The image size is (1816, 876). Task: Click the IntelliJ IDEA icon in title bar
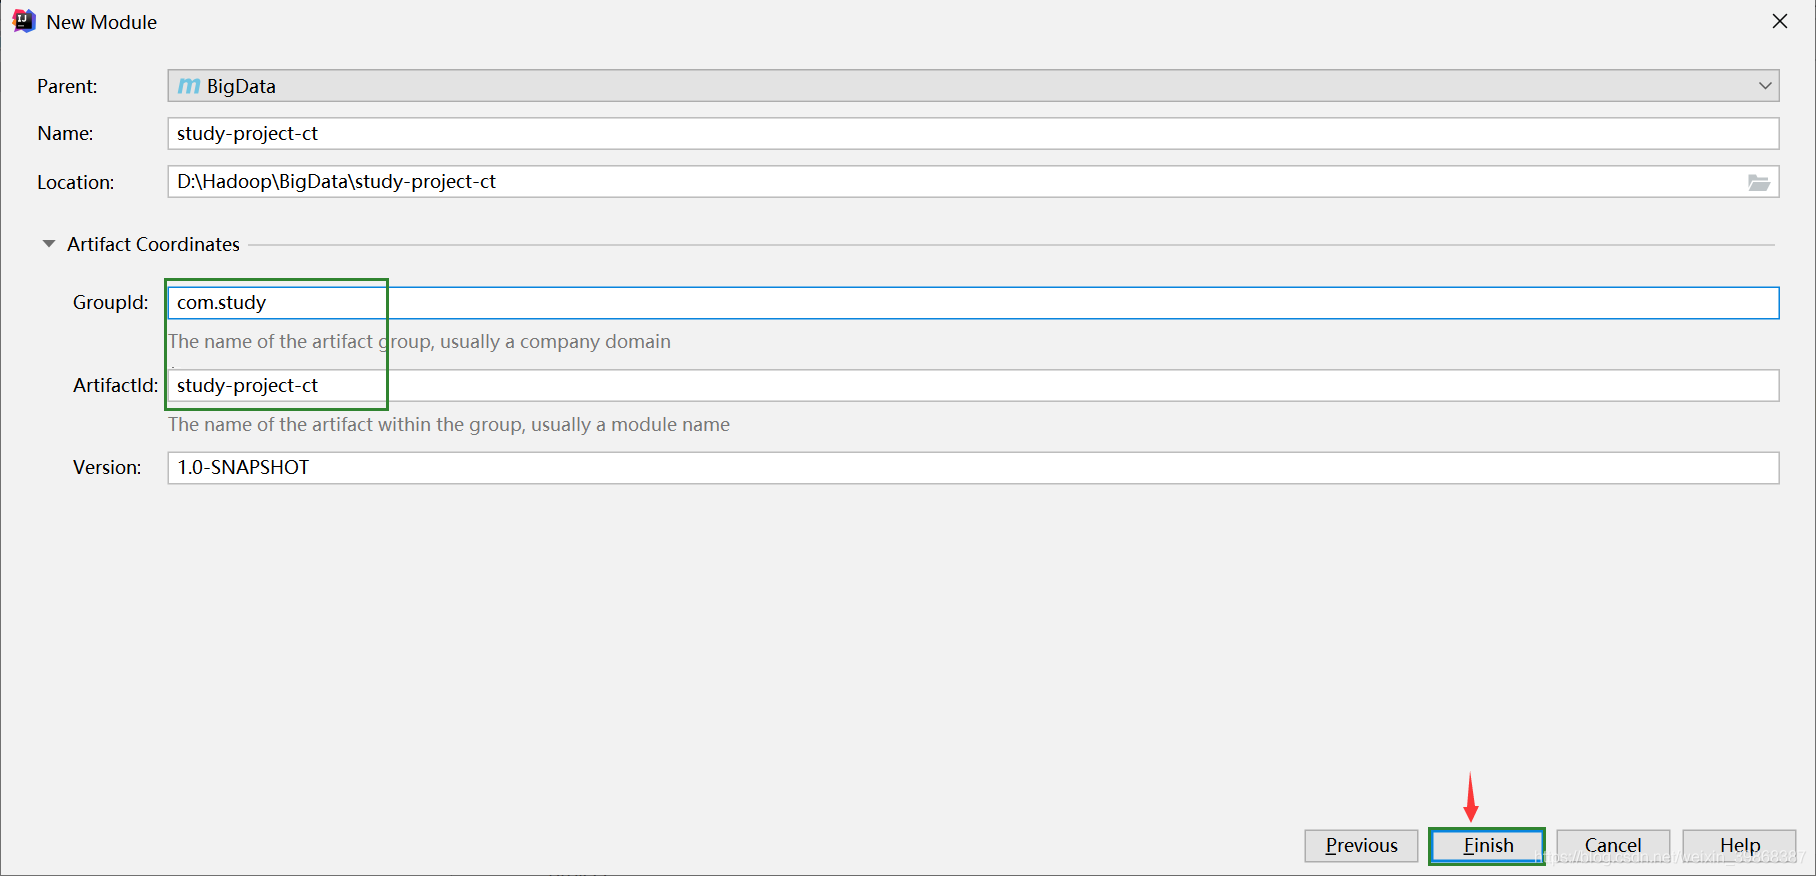(x=24, y=21)
